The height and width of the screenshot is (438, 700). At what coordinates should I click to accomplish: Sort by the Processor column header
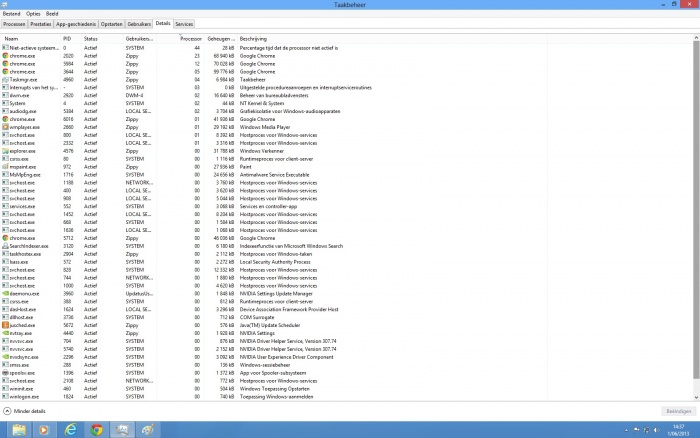click(180, 39)
